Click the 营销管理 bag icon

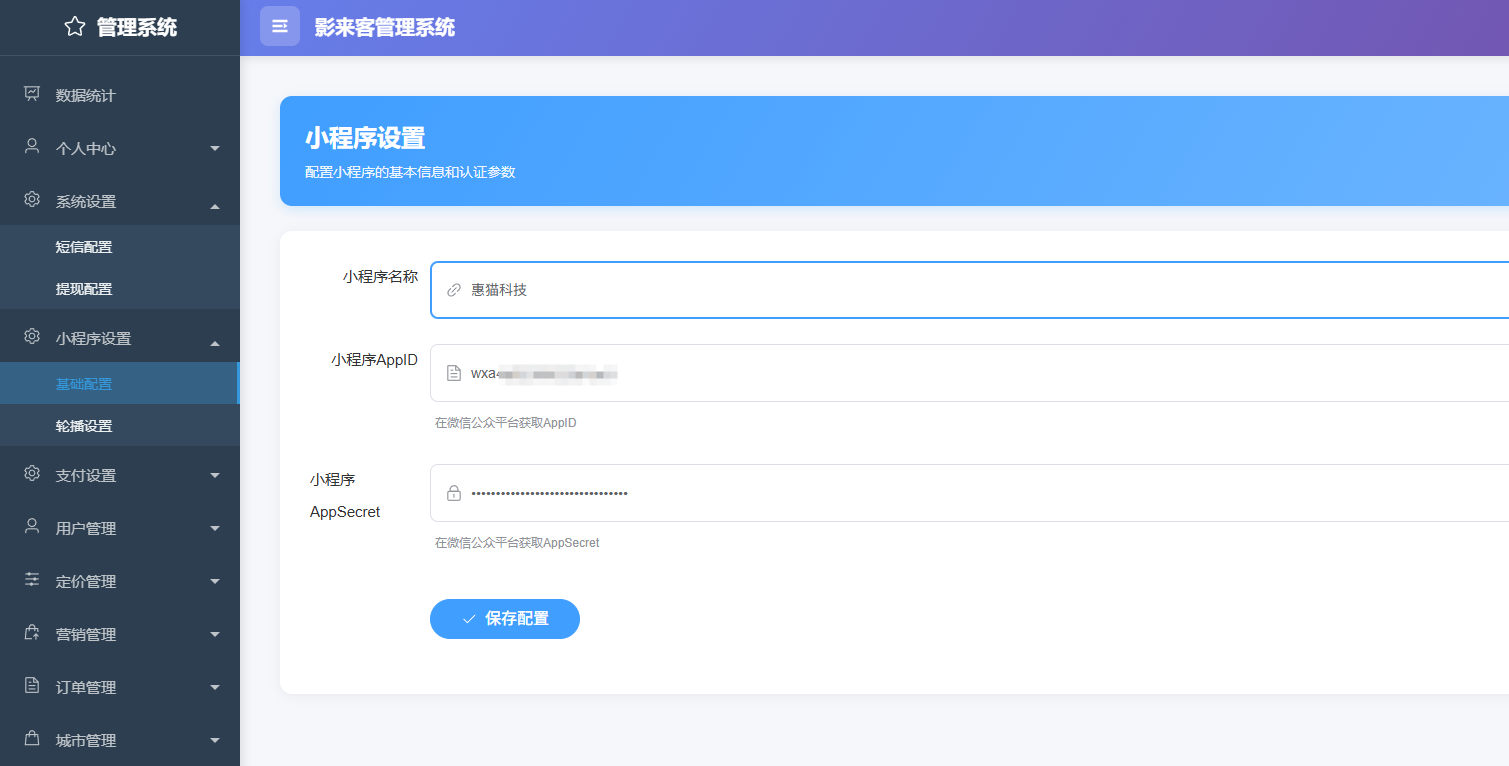pos(32,633)
